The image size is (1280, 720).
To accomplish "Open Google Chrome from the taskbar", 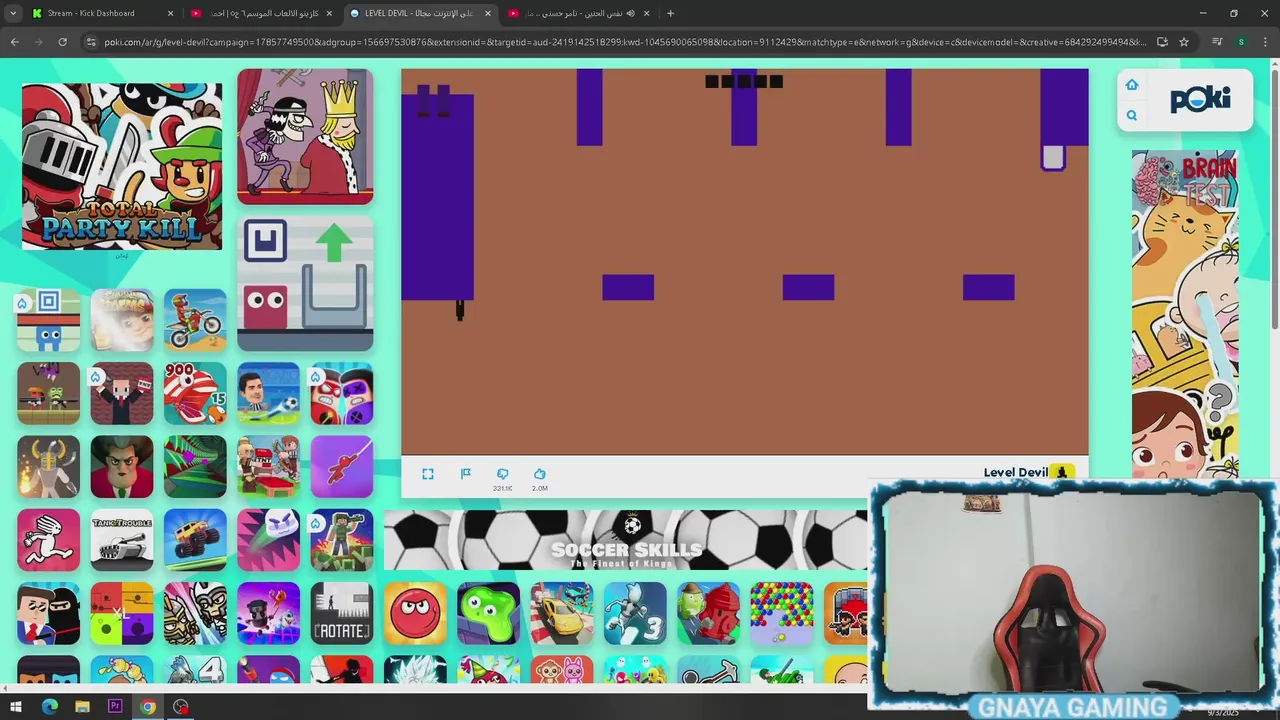I will point(148,707).
